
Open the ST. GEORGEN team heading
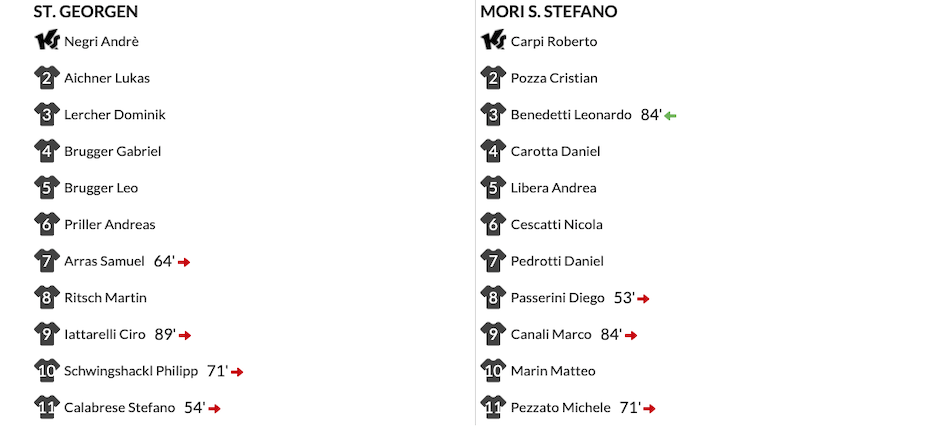pyautogui.click(x=85, y=12)
